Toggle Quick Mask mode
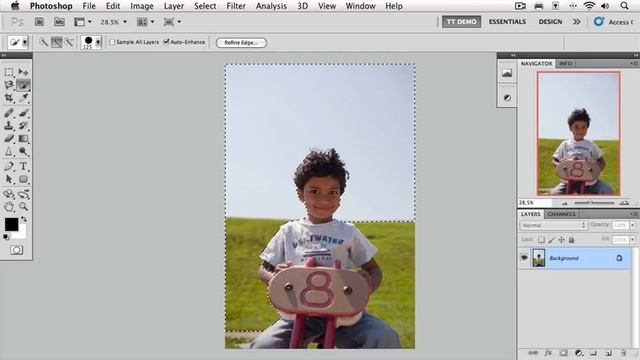640x360 pixels. [16, 250]
